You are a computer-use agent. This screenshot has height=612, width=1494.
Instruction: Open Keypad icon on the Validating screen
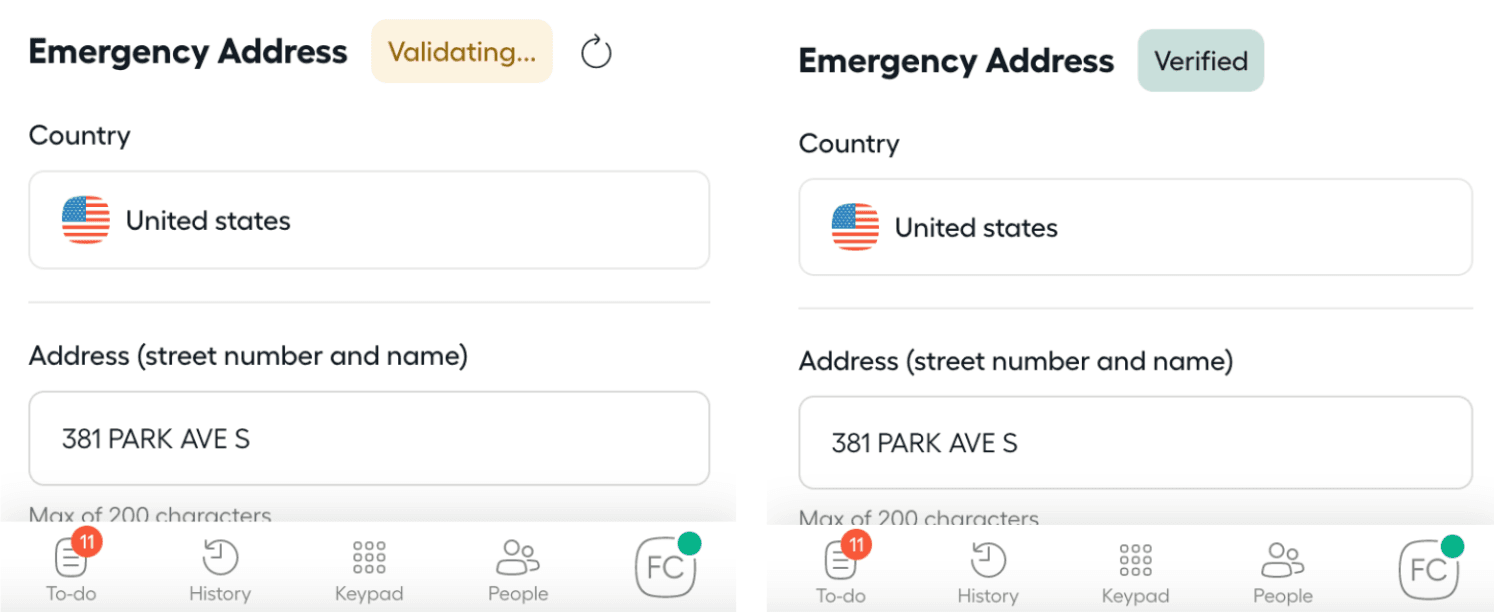369,557
